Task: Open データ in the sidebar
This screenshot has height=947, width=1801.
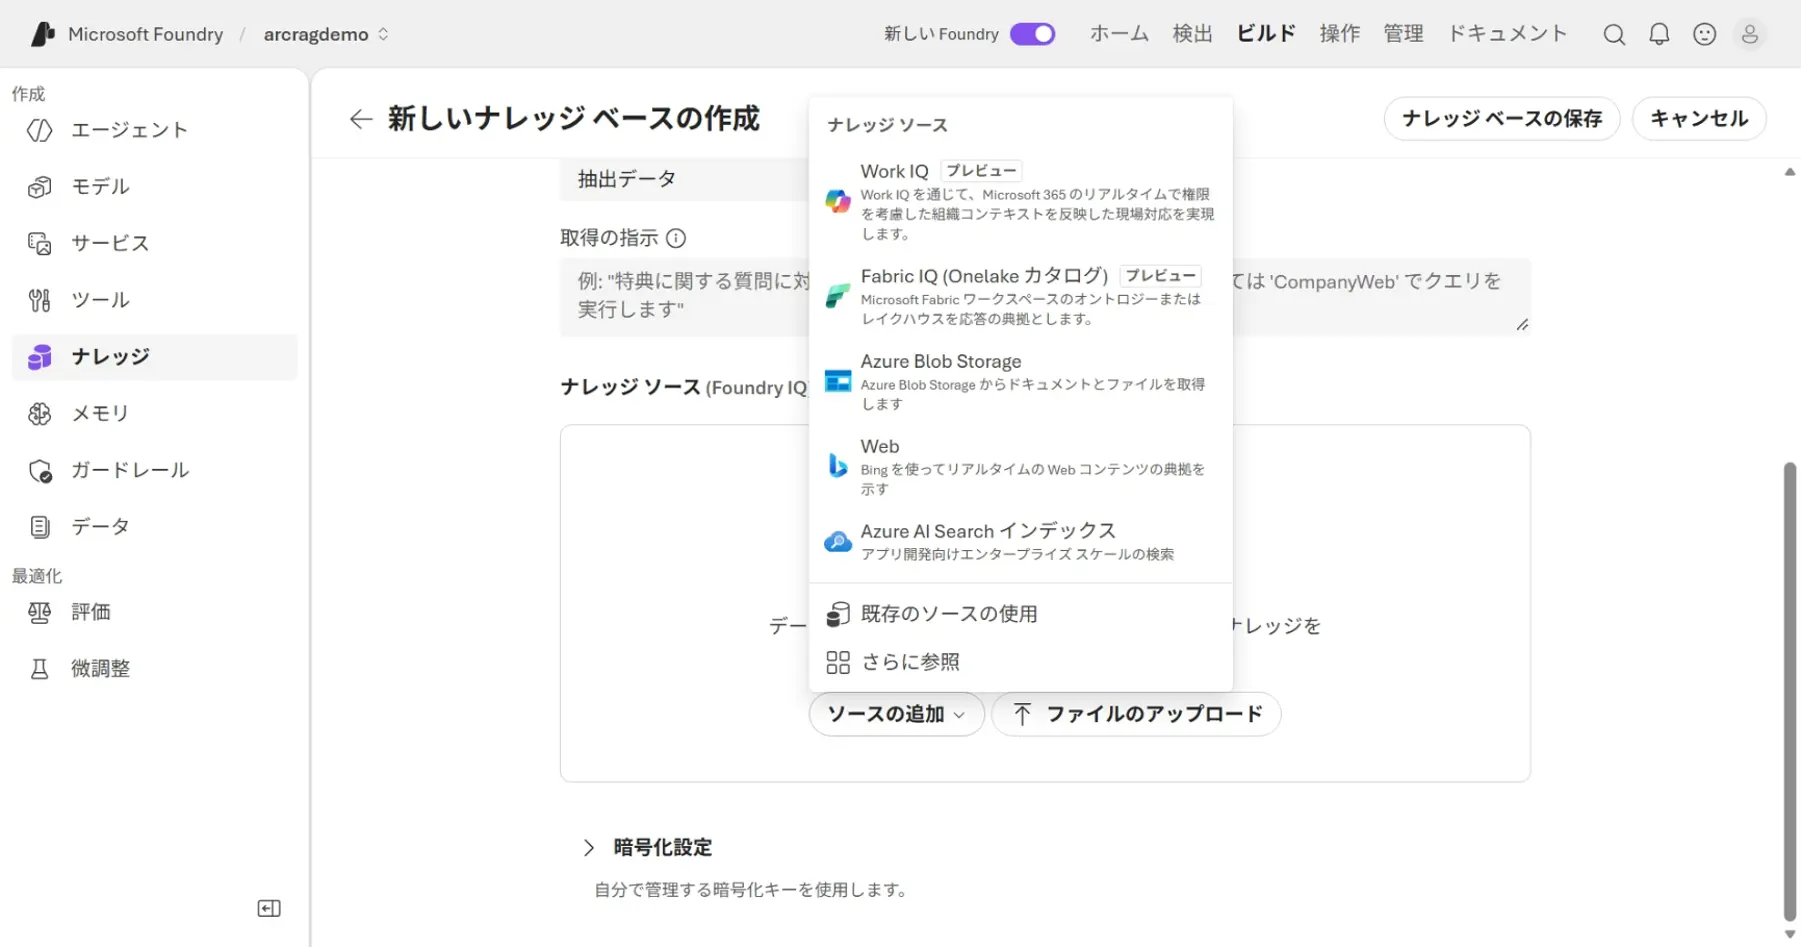Action: tap(155, 526)
